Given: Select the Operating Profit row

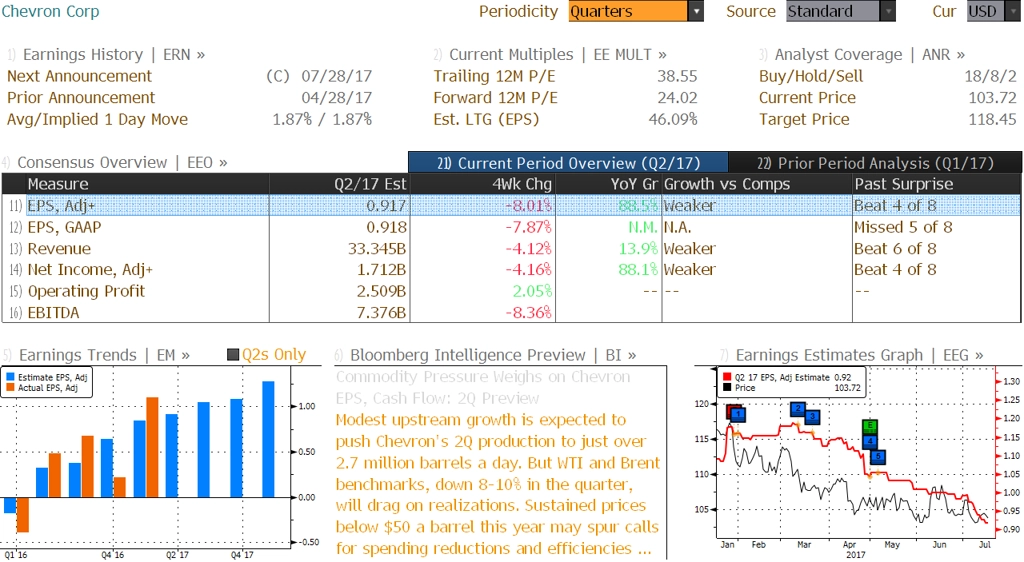Looking at the screenshot, I should point(511,291).
